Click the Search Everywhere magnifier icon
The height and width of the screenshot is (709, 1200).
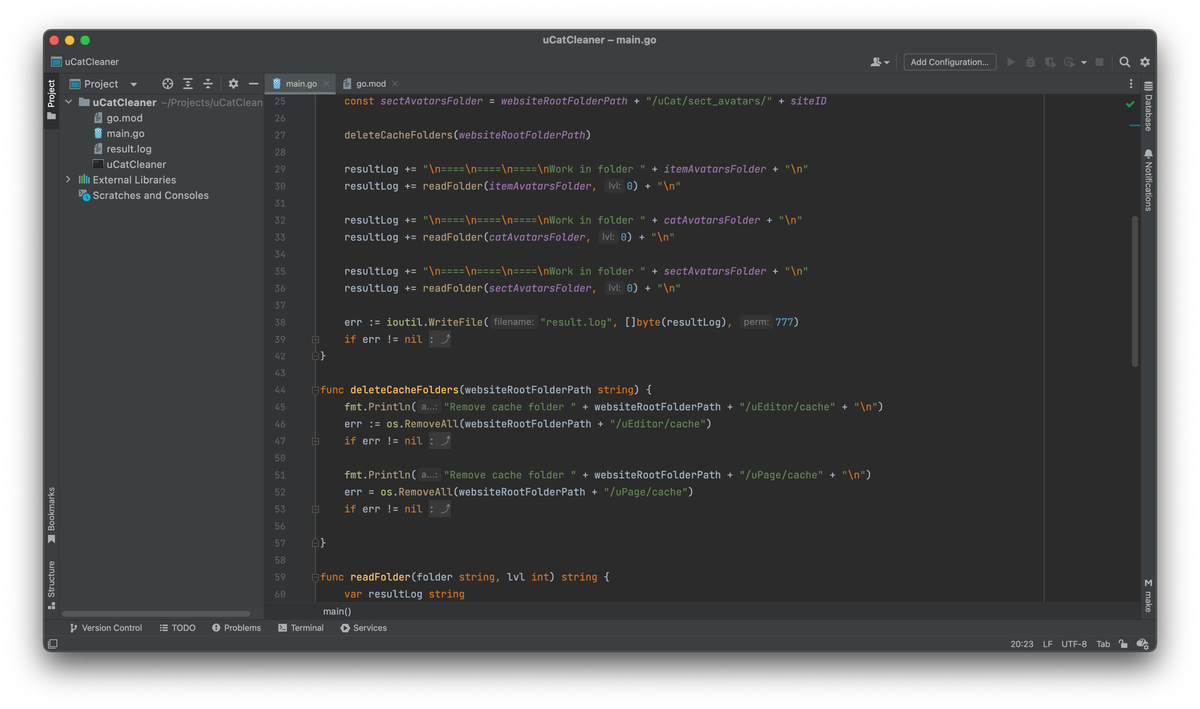(x=1125, y=62)
